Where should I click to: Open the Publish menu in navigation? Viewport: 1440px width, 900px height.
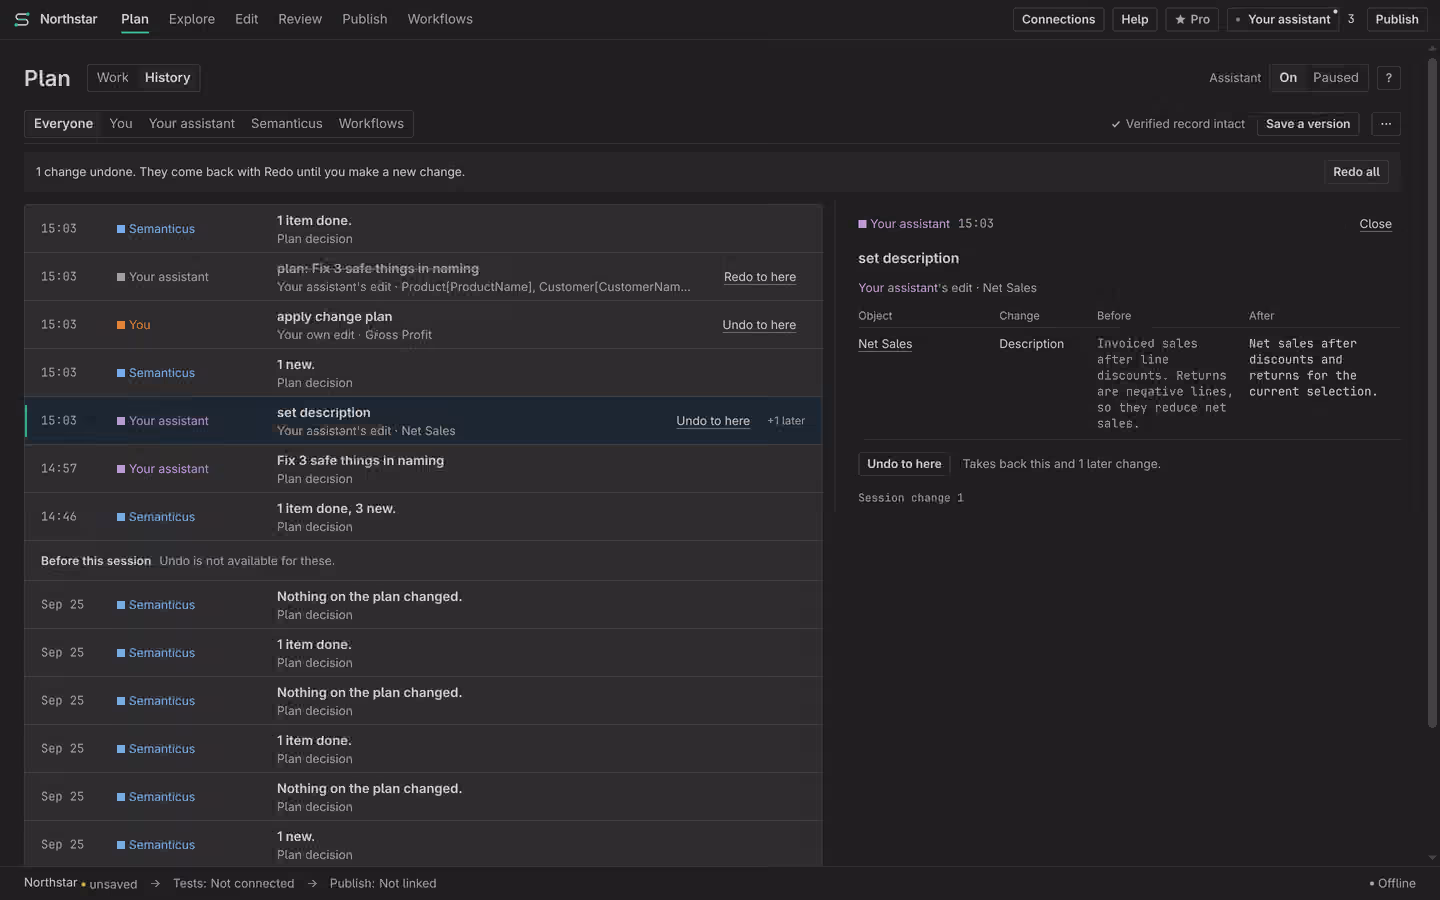(365, 19)
